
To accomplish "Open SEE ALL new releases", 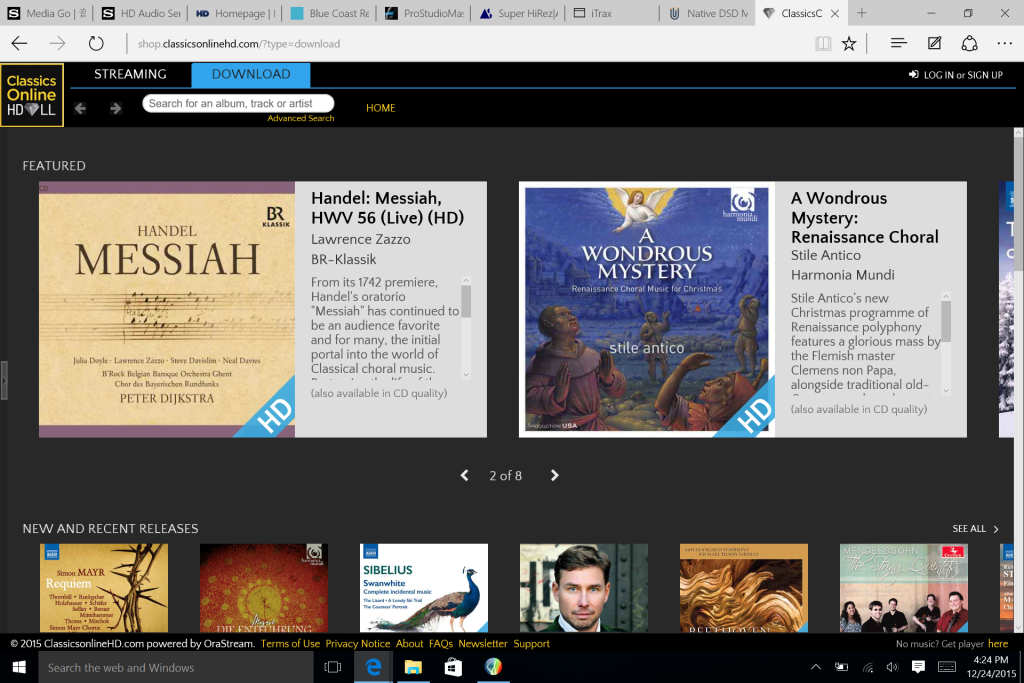I will click(976, 529).
